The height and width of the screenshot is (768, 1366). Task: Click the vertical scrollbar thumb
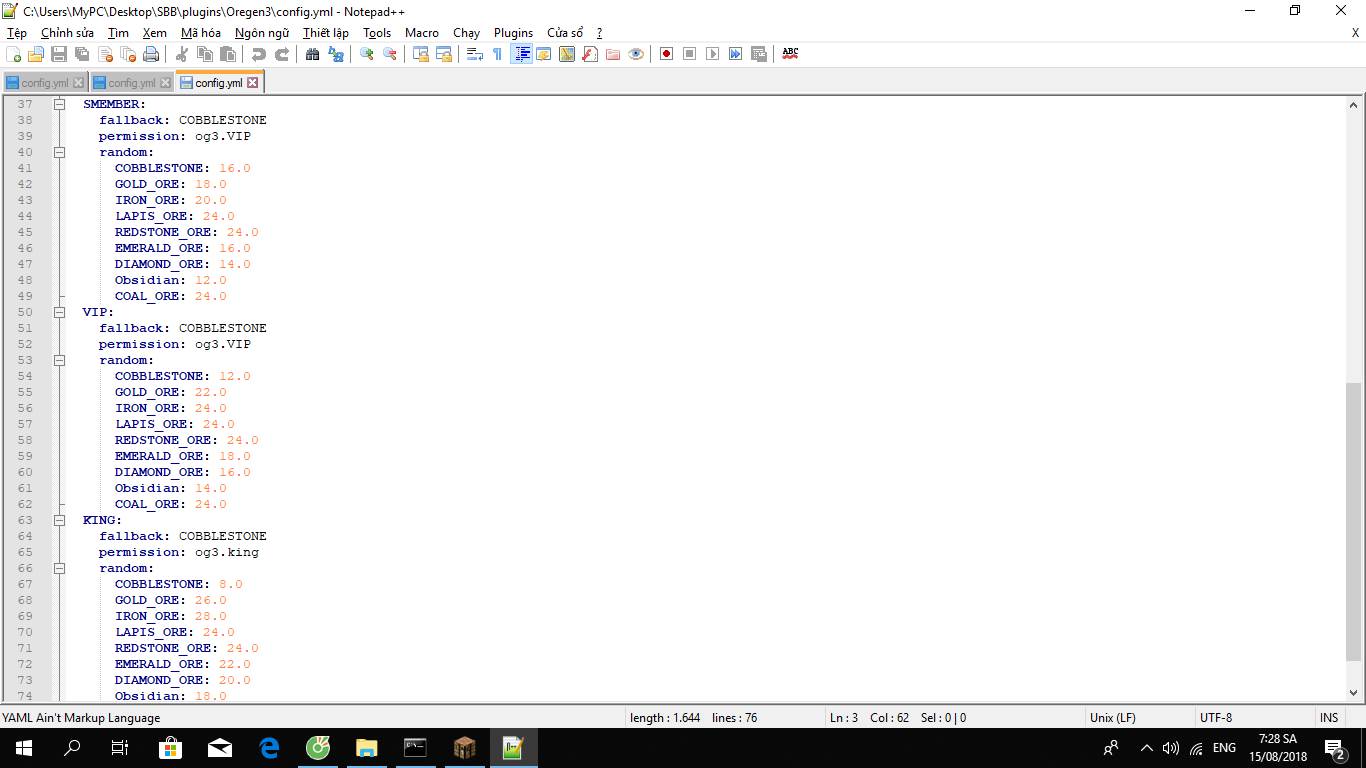1354,520
